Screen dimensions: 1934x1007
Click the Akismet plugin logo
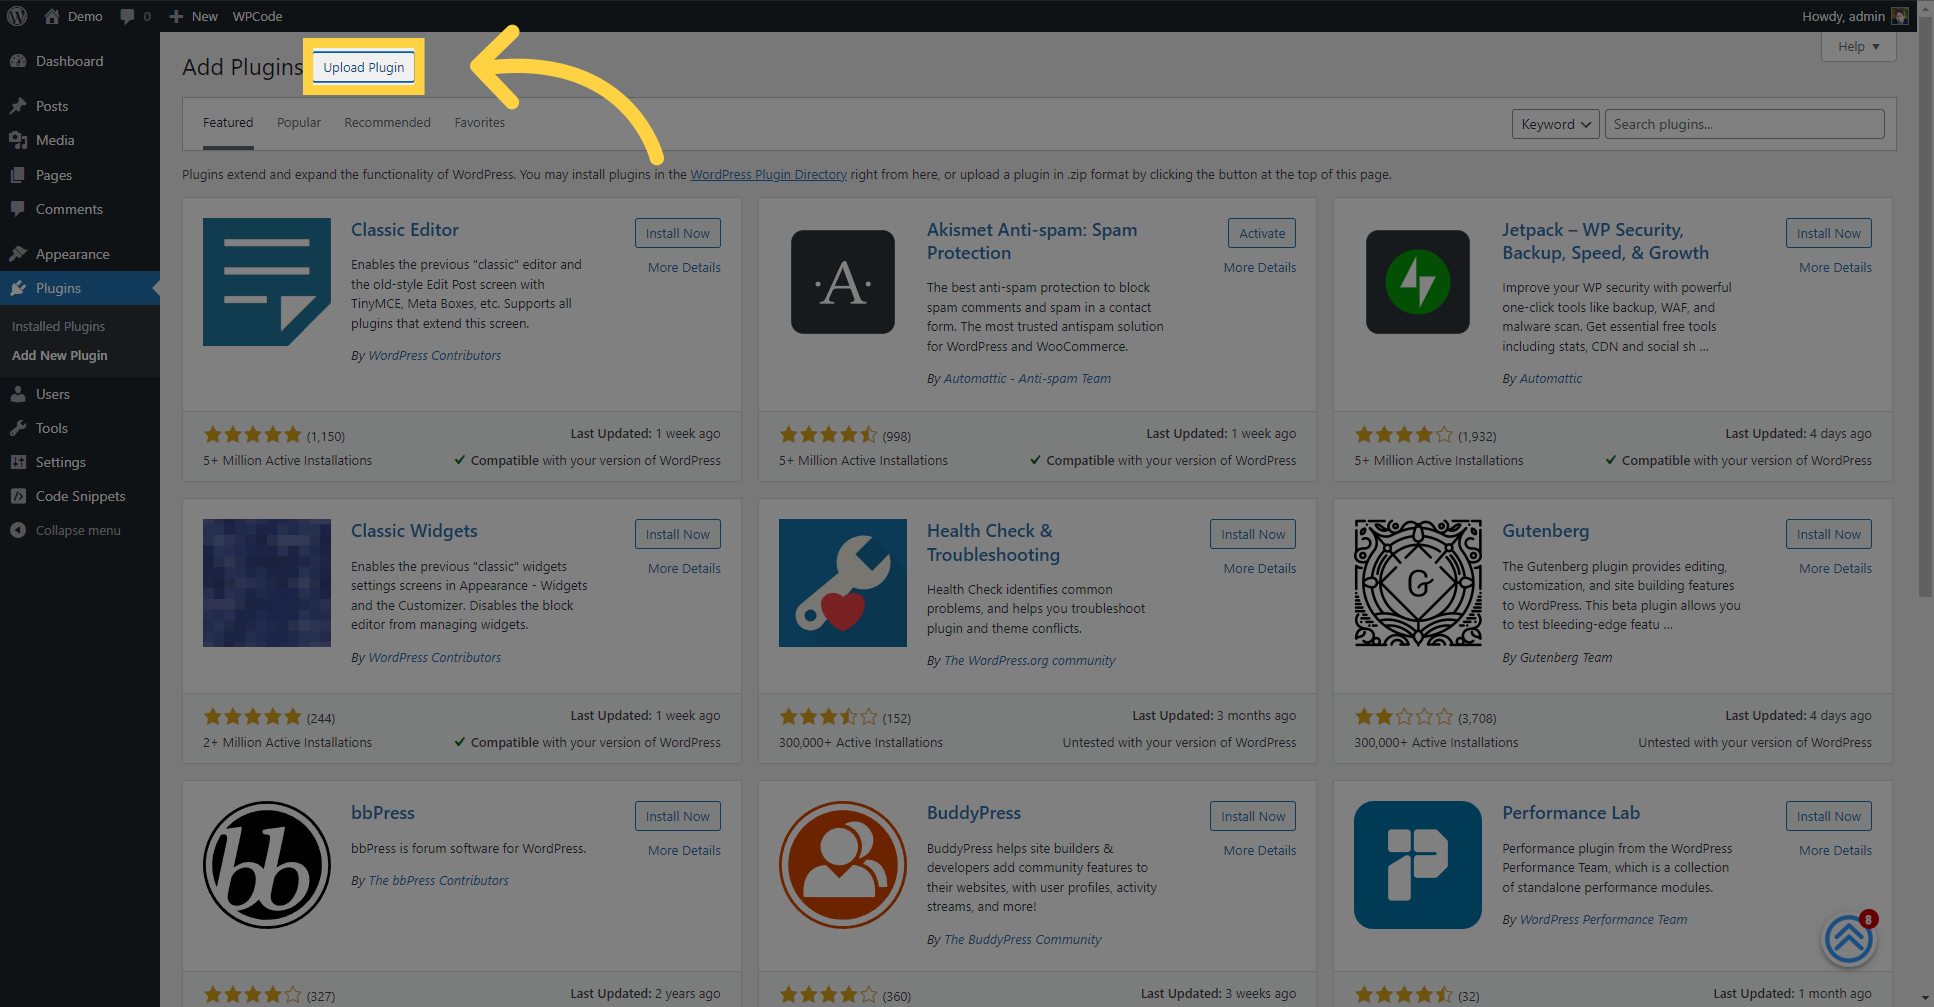pos(843,282)
